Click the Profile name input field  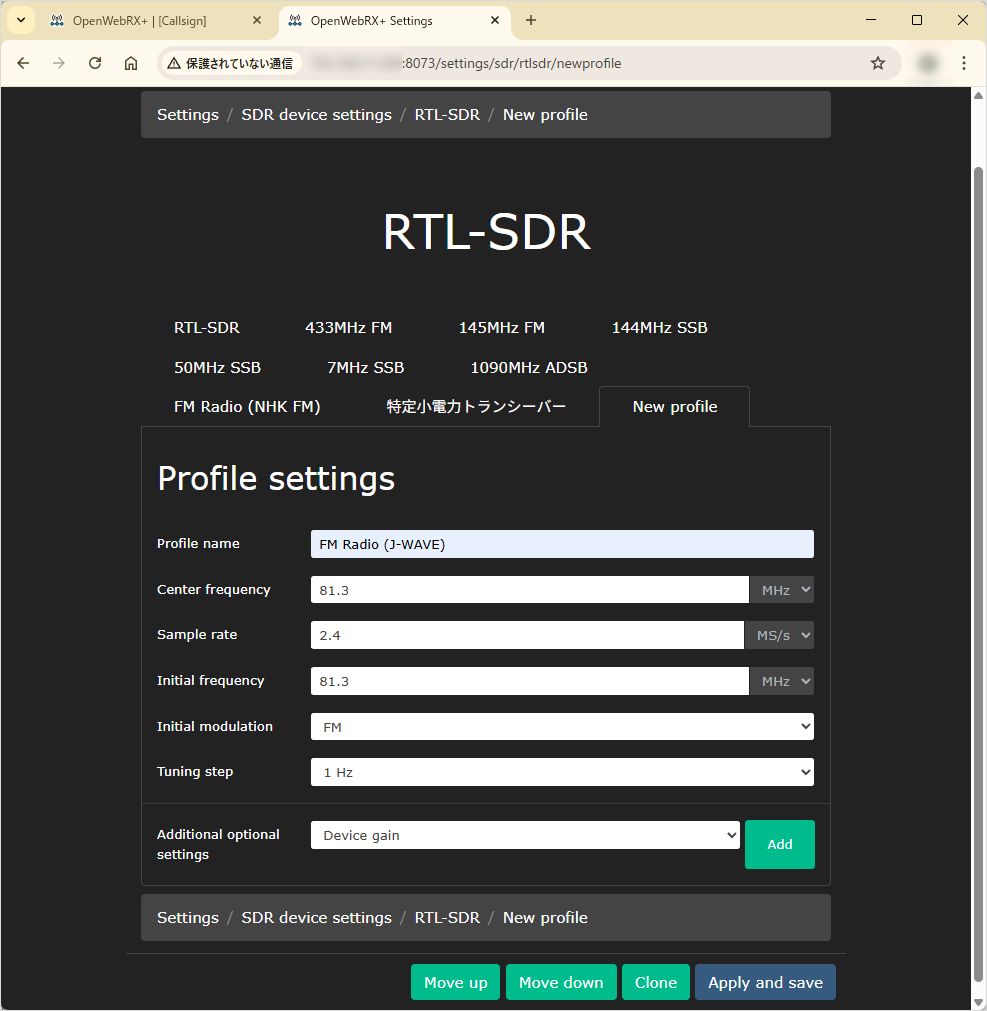(x=562, y=544)
